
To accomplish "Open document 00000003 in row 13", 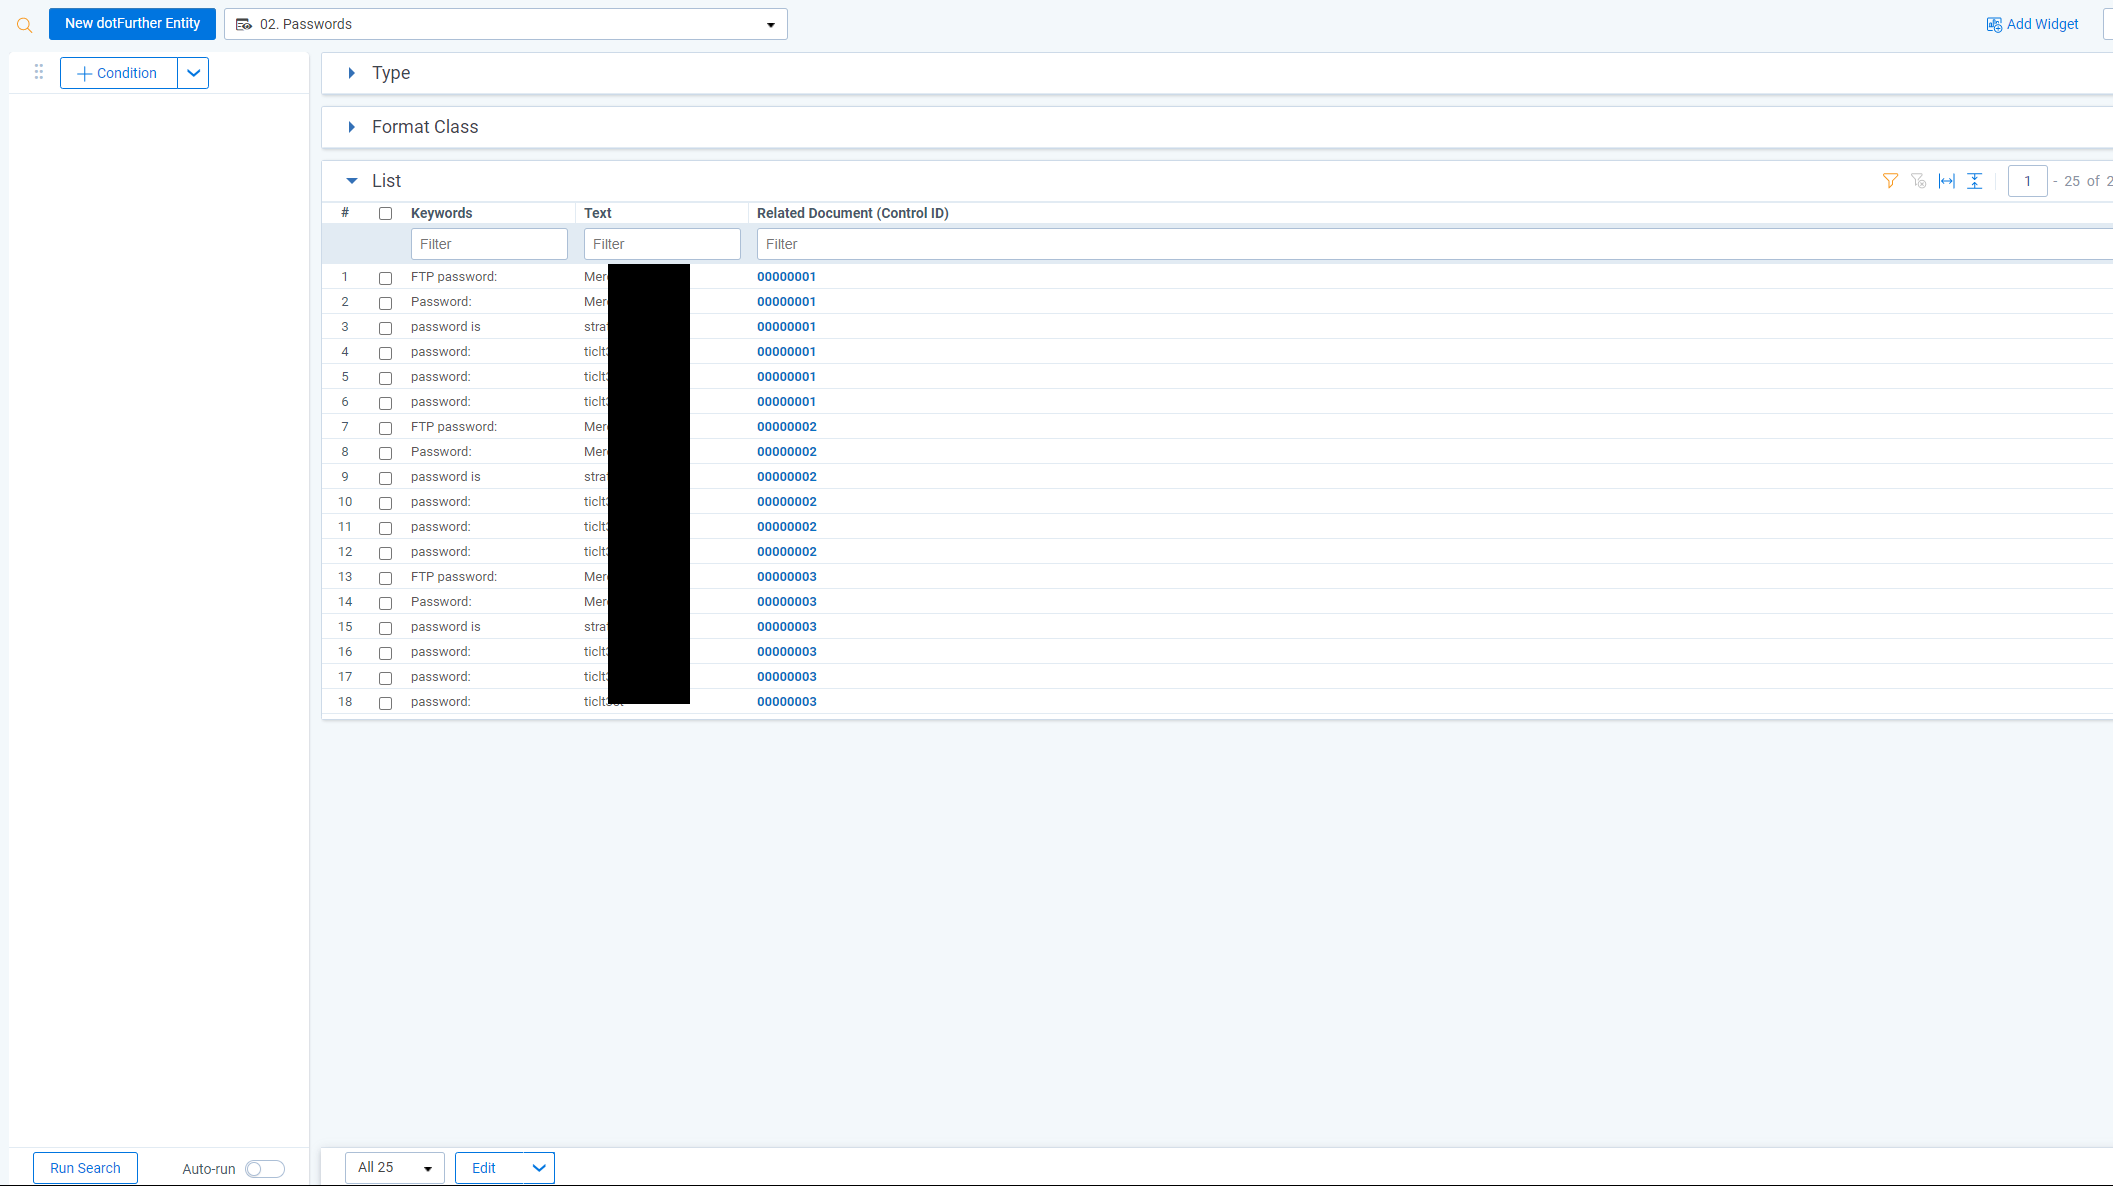I will point(786,577).
